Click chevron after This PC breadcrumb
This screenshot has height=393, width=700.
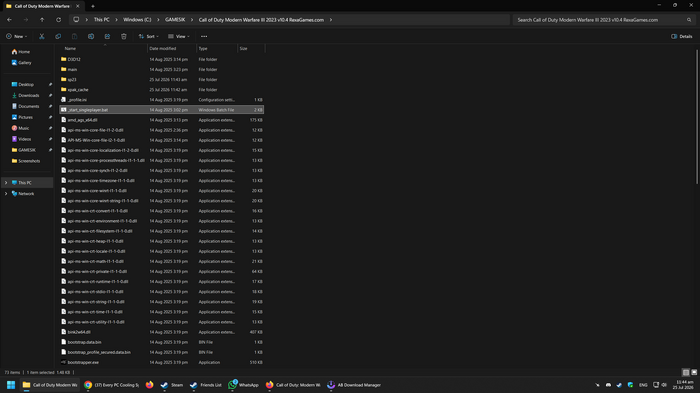pyautogui.click(x=117, y=20)
